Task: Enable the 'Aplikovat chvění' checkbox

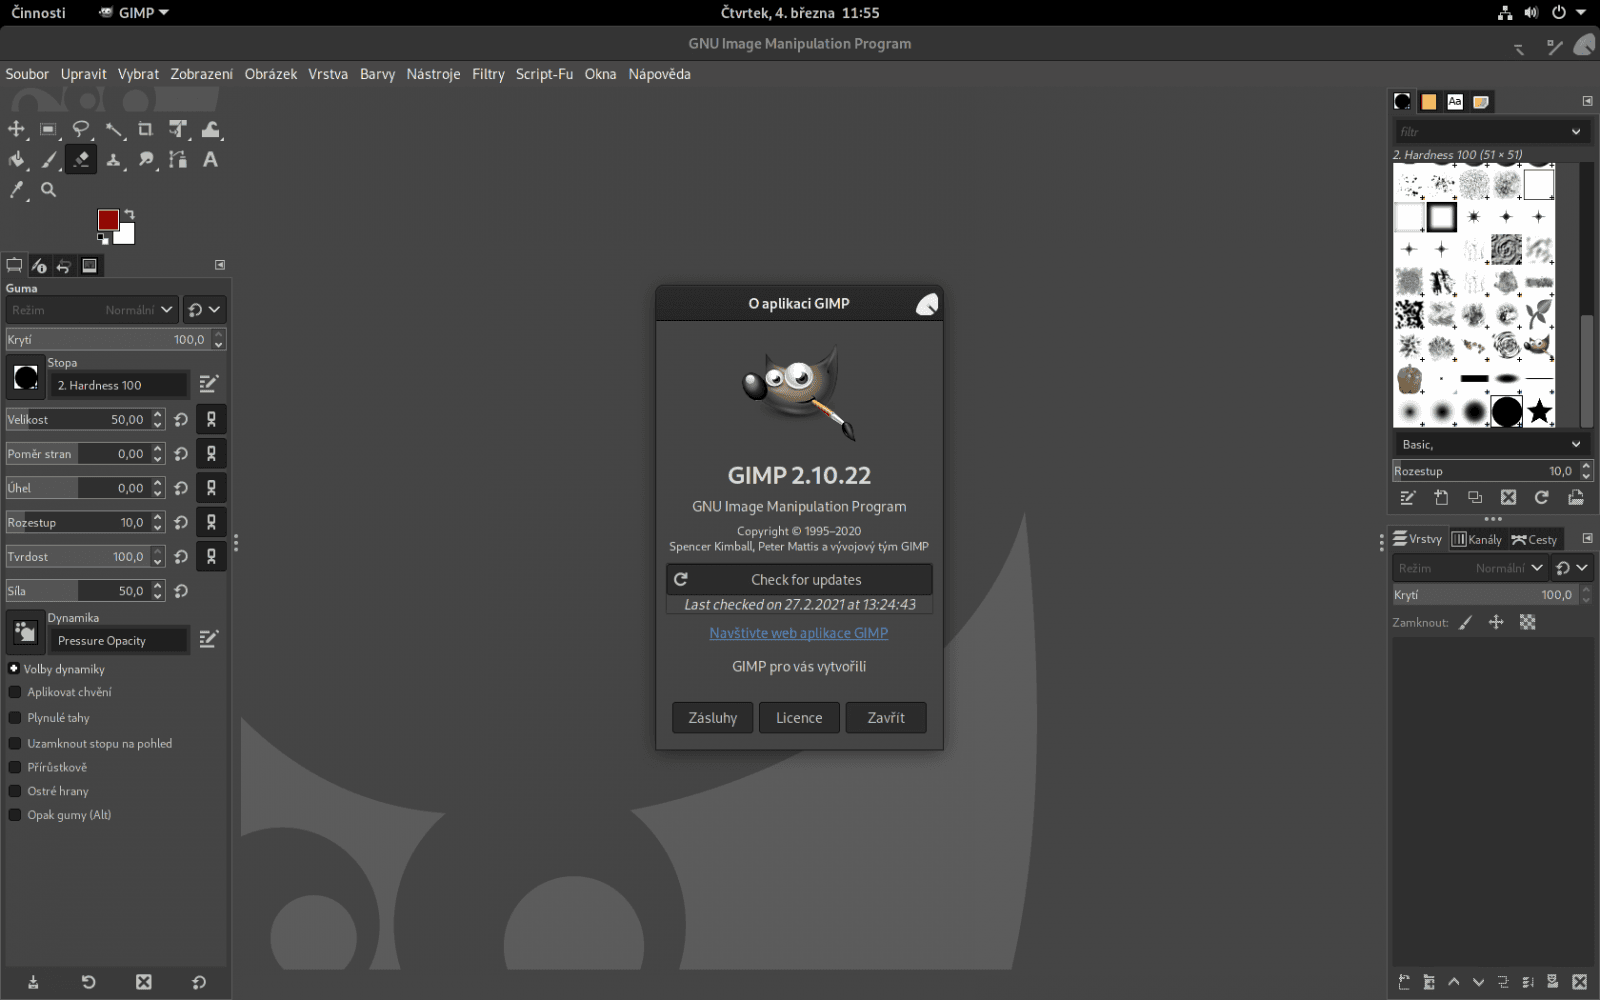Action: coord(14,692)
